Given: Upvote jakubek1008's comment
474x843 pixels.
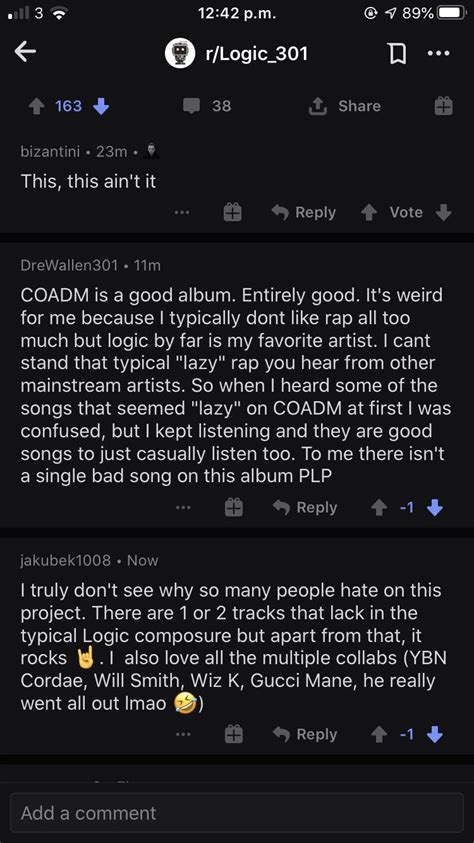Looking at the screenshot, I should click(379, 734).
